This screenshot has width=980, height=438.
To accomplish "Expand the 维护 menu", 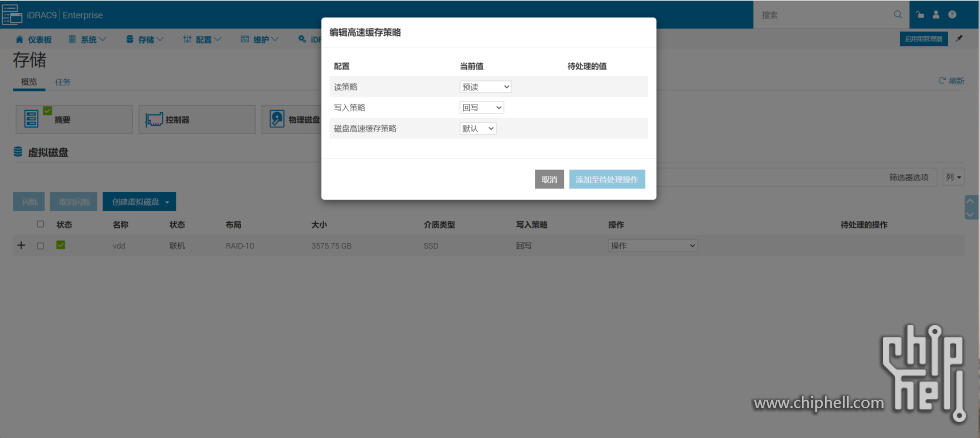I will [x=260, y=39].
